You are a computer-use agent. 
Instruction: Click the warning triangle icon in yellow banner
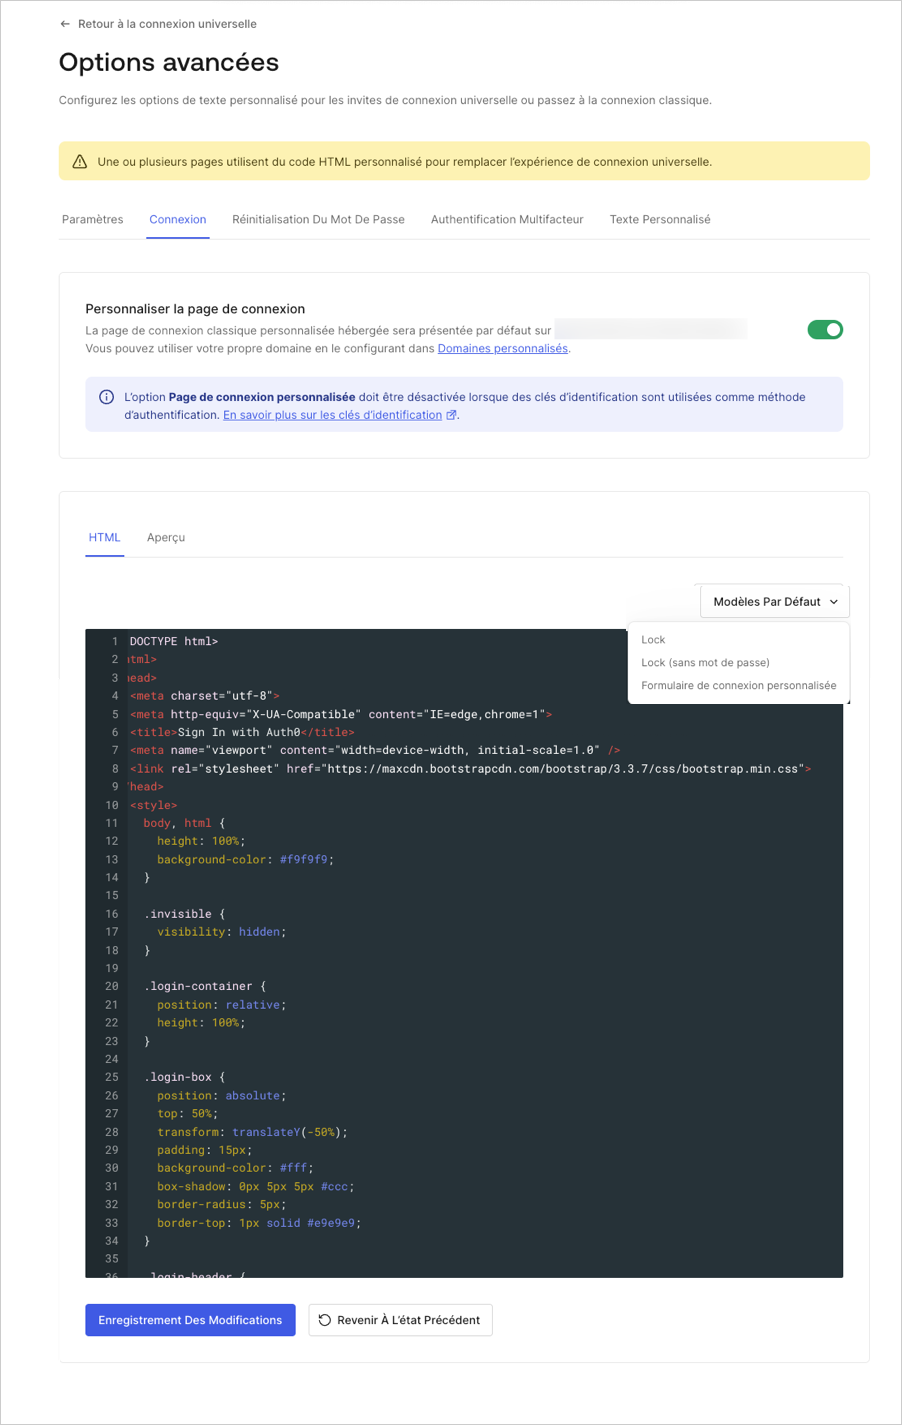(80, 162)
